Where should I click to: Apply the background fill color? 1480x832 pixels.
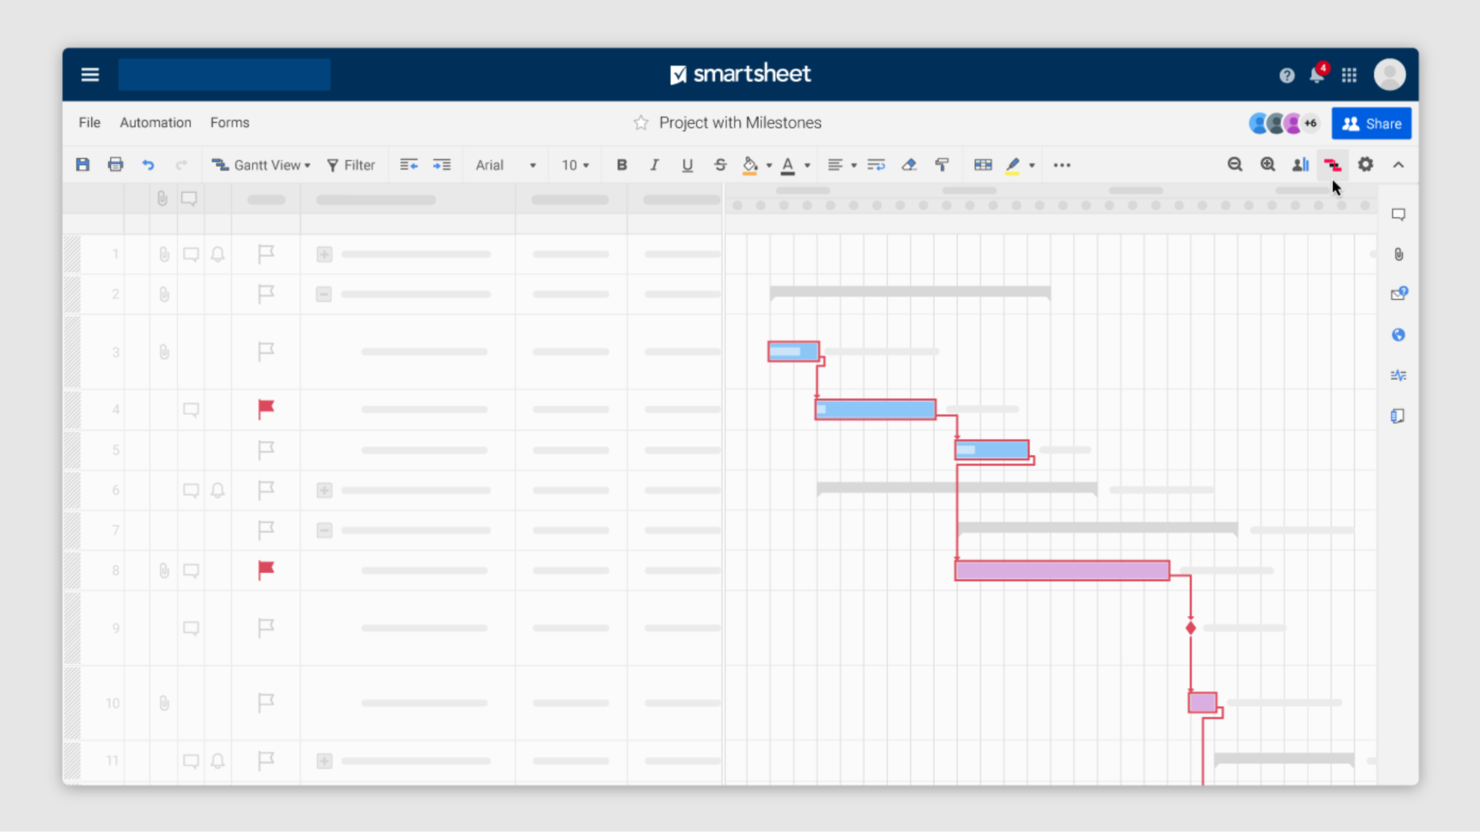click(750, 165)
